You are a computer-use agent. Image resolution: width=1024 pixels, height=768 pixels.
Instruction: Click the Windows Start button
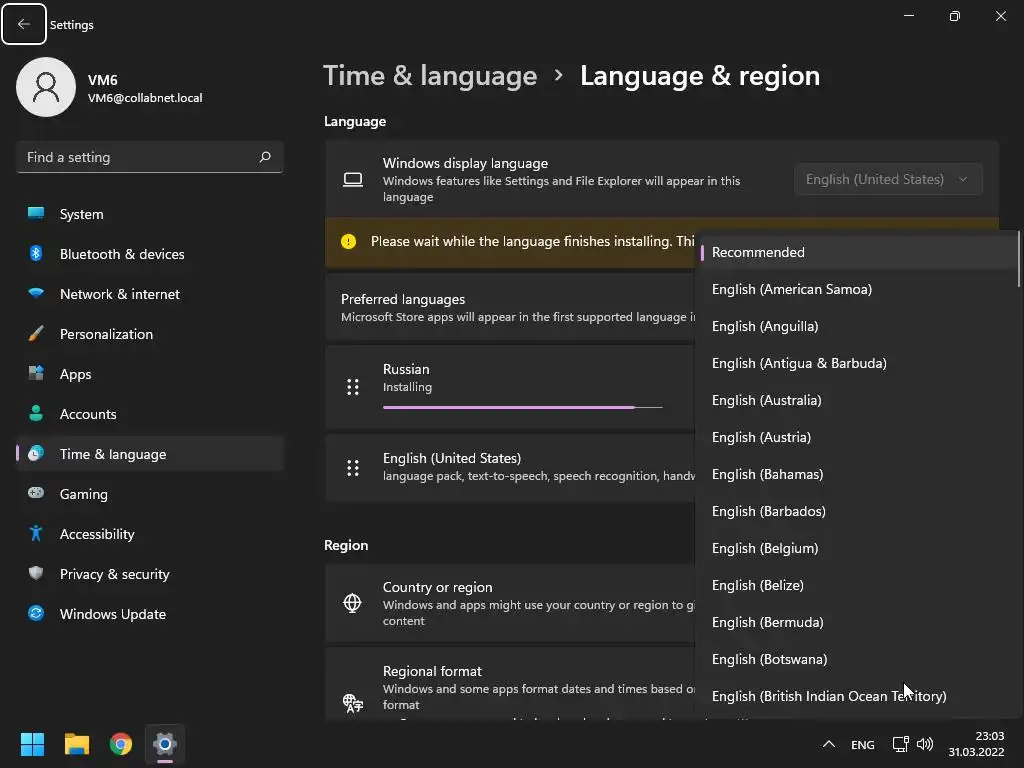pos(33,744)
